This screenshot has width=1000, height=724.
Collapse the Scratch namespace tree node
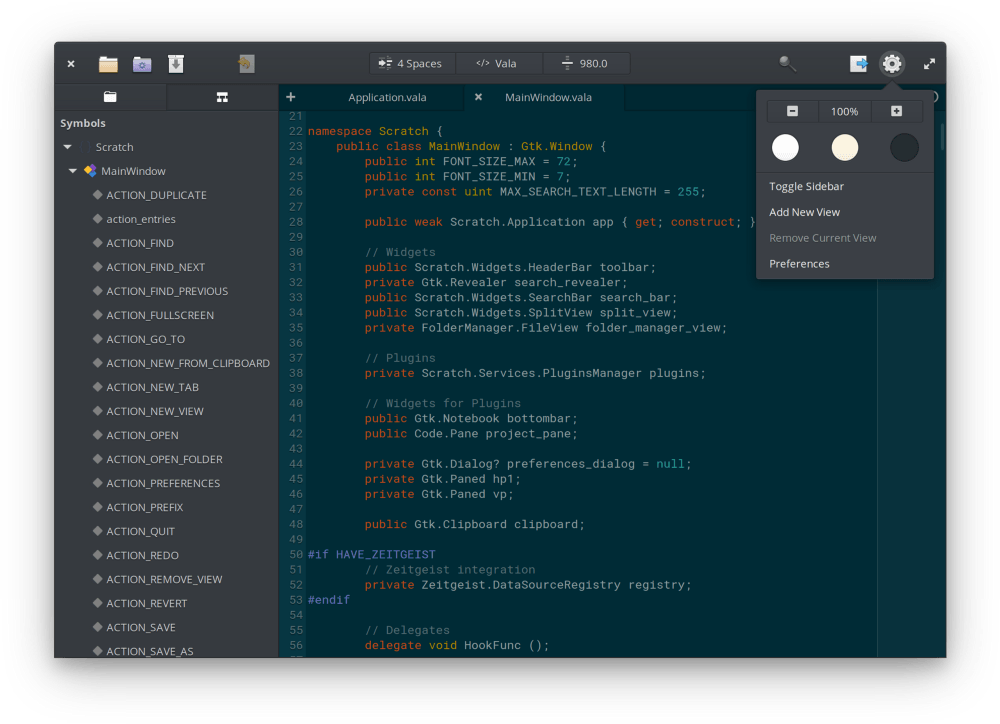coord(68,147)
